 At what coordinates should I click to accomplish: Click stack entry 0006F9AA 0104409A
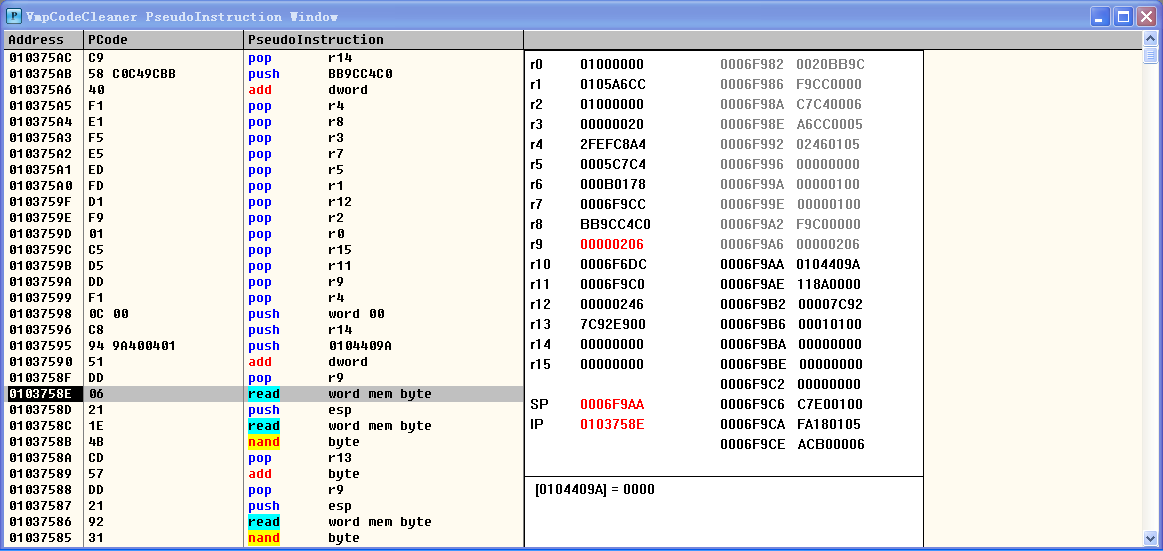tap(791, 264)
